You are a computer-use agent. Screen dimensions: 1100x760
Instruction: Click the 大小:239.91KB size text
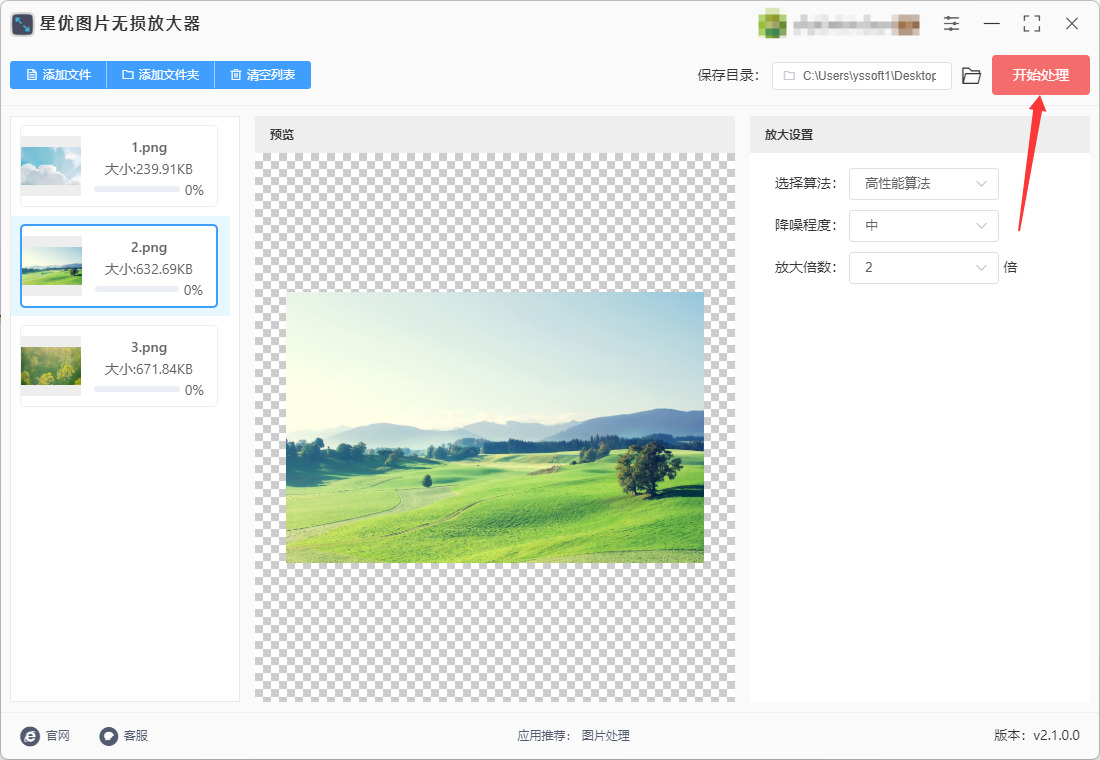click(x=149, y=169)
